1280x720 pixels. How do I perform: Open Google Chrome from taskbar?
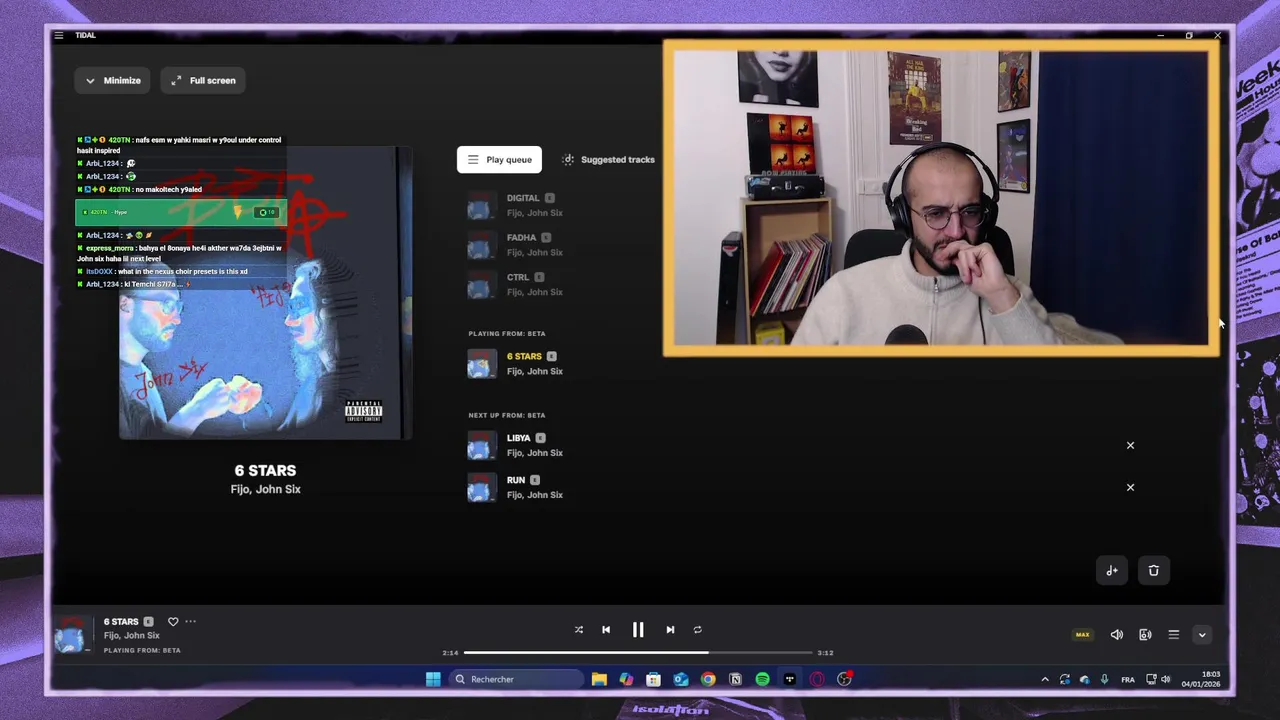point(708,679)
